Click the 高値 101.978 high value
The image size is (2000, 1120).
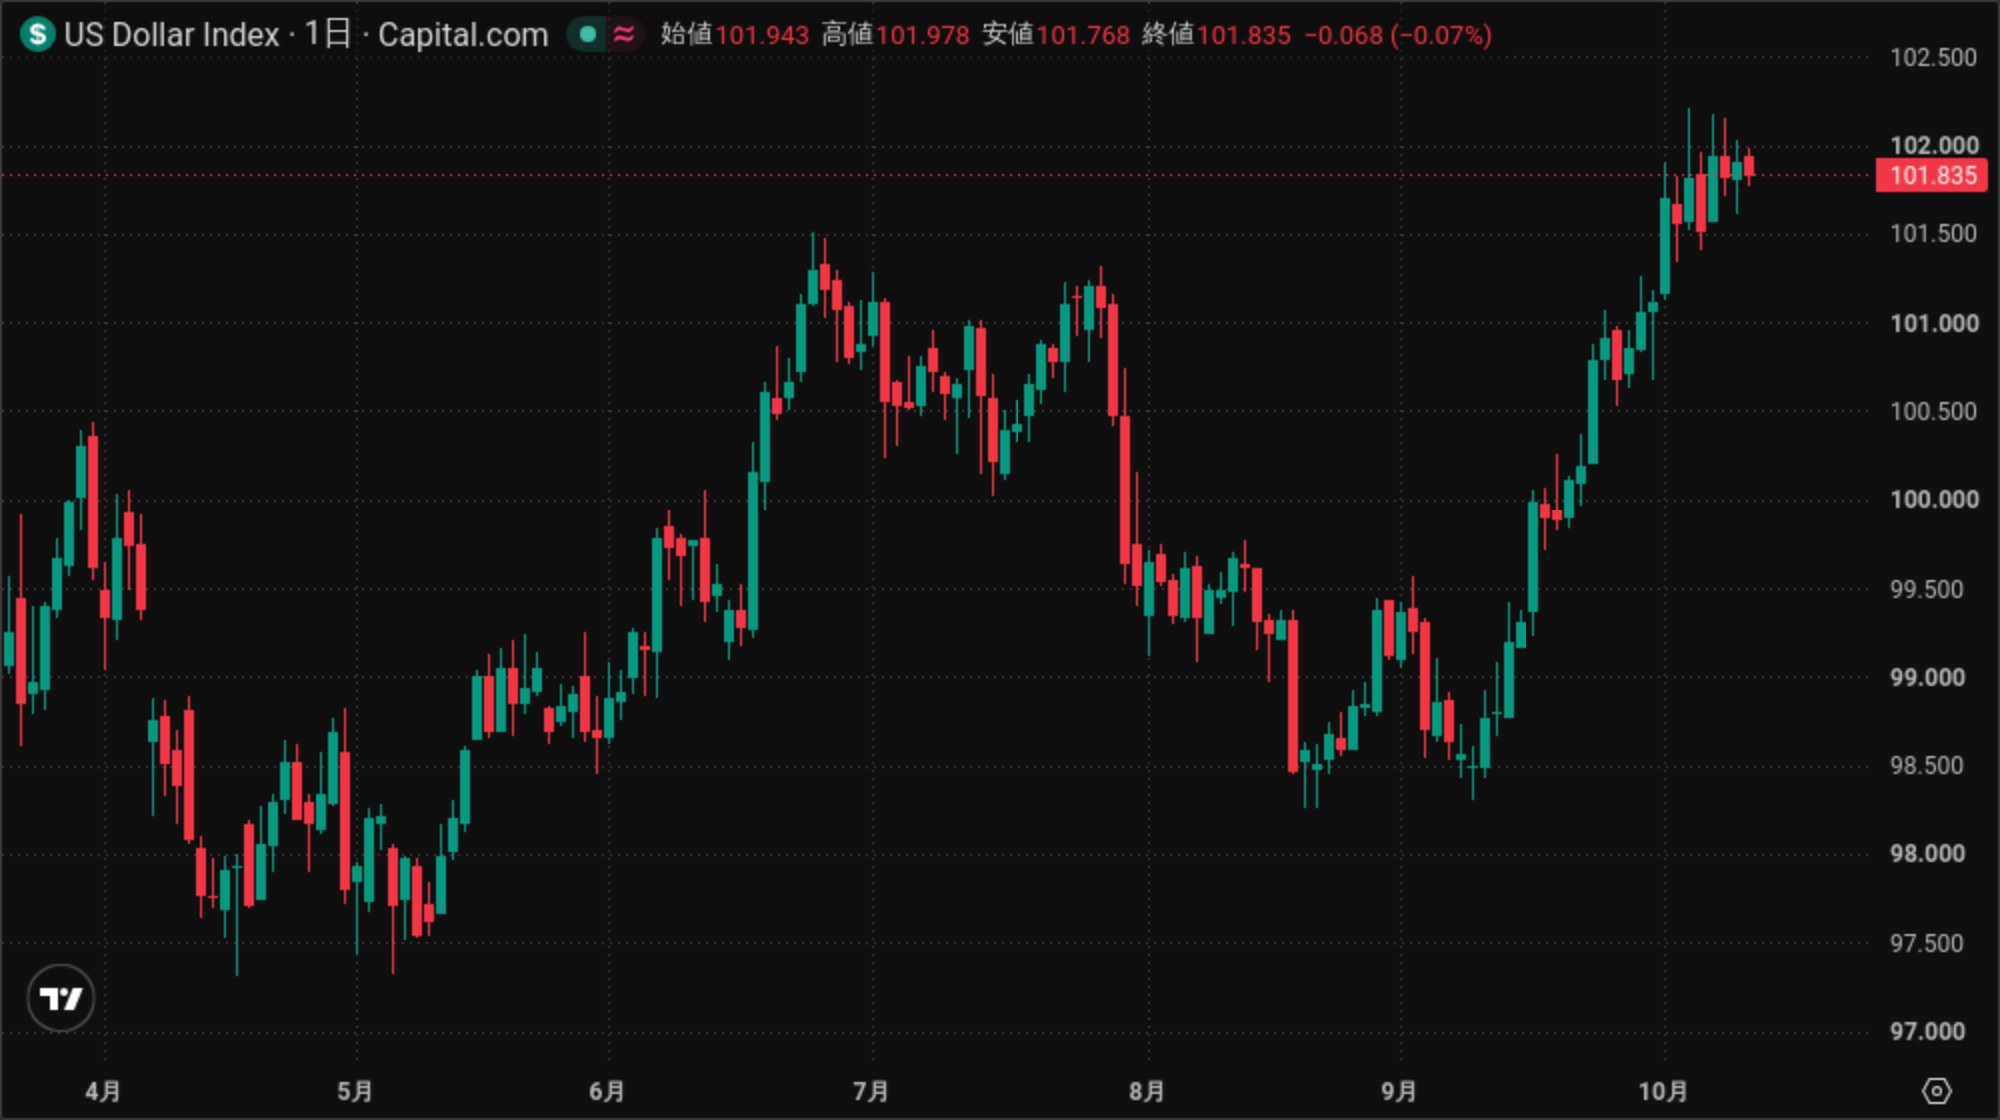(896, 35)
